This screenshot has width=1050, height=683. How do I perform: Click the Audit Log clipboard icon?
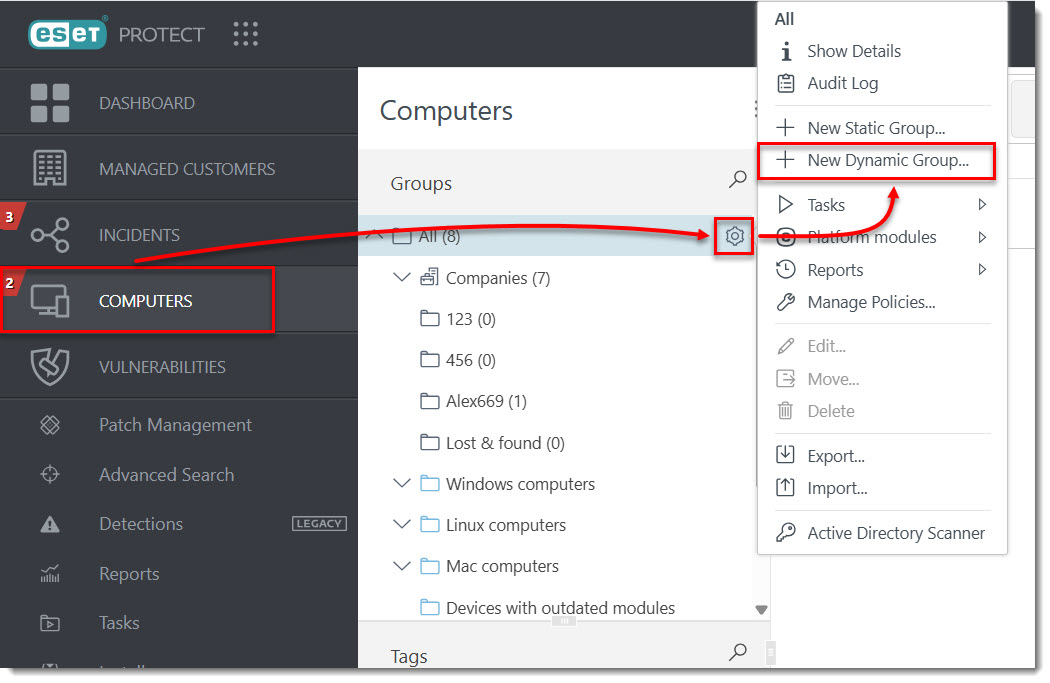(785, 83)
